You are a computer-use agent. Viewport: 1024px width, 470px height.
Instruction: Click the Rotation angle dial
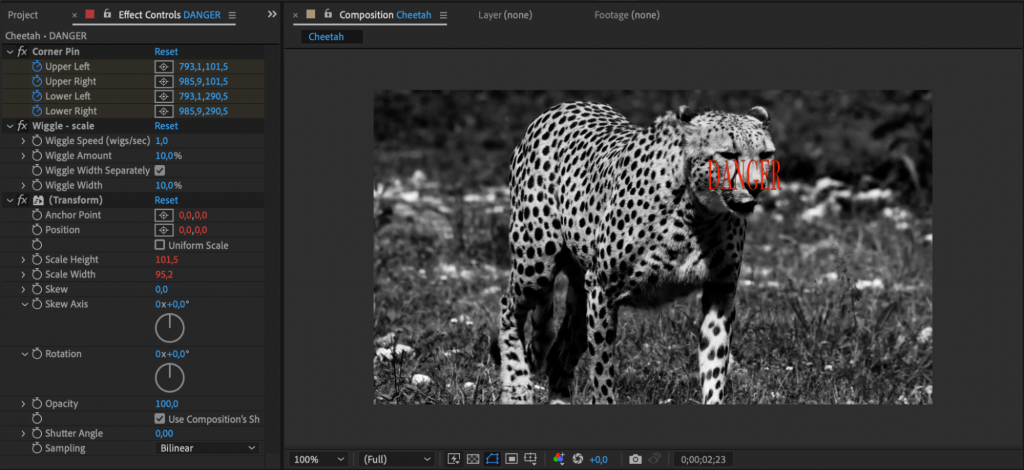[170, 377]
